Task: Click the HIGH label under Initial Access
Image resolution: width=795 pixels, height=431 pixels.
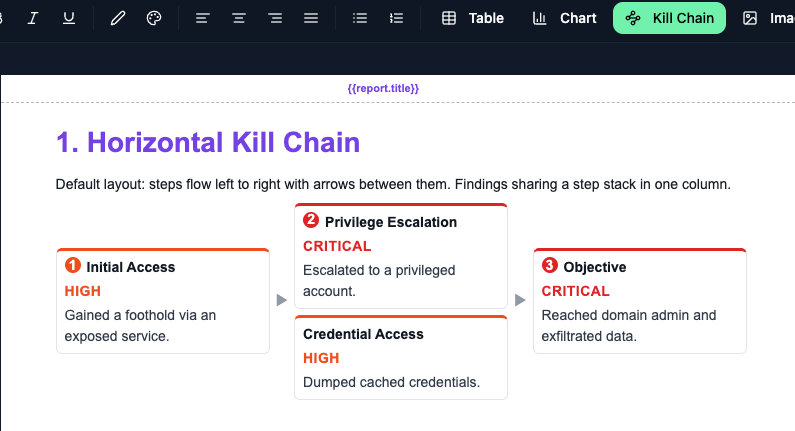Action: (83, 291)
